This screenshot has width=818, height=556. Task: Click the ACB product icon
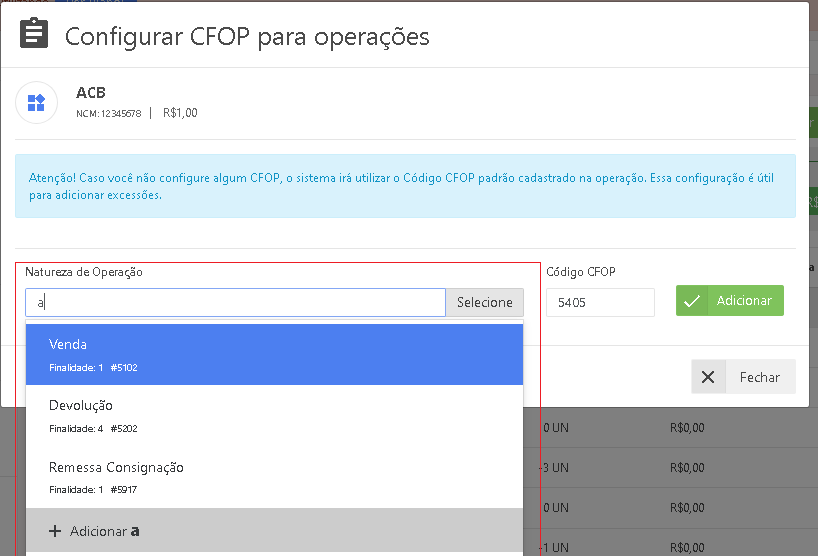point(36,102)
